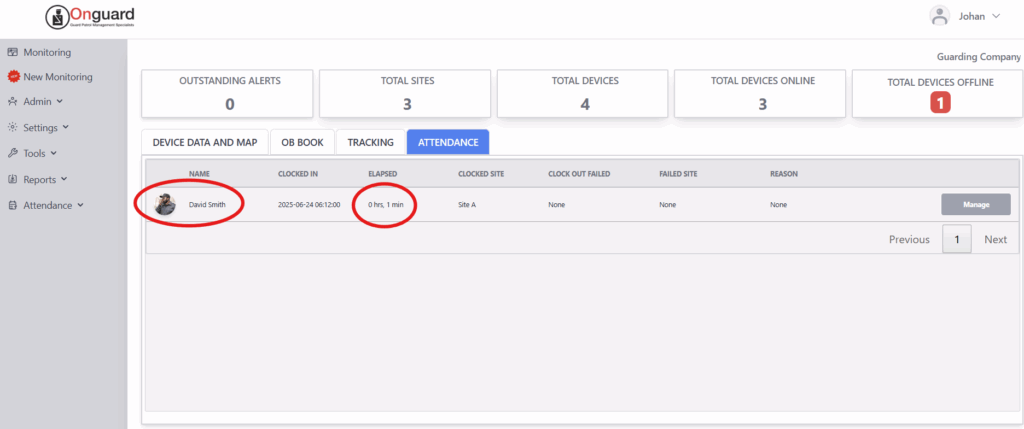
Task: Click the Tools wrench icon
Action: pos(12,153)
